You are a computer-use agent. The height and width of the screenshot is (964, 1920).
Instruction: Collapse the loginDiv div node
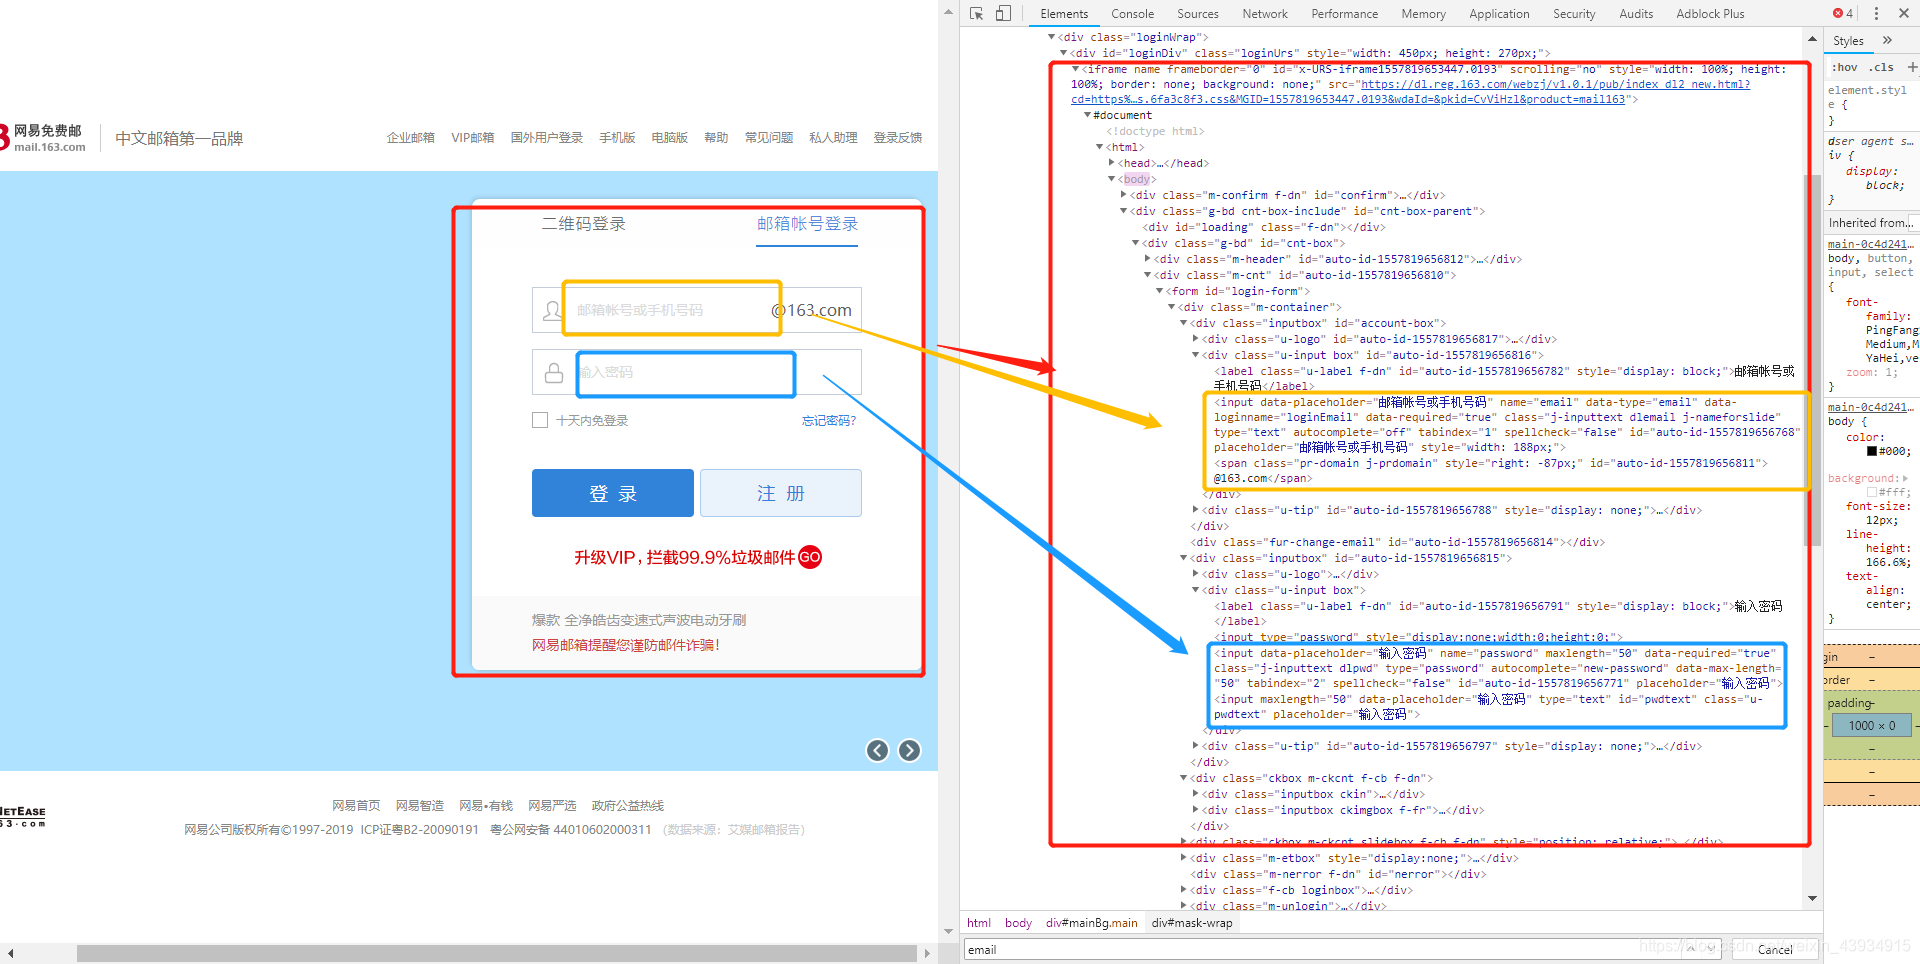pyautogui.click(x=1063, y=53)
